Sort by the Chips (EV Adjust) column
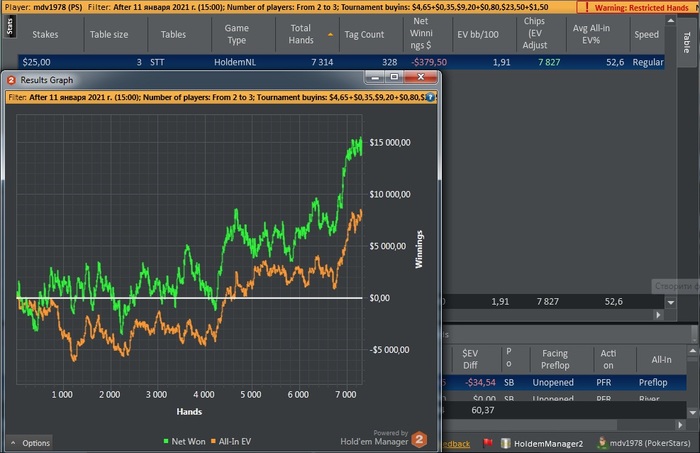 (x=535, y=33)
